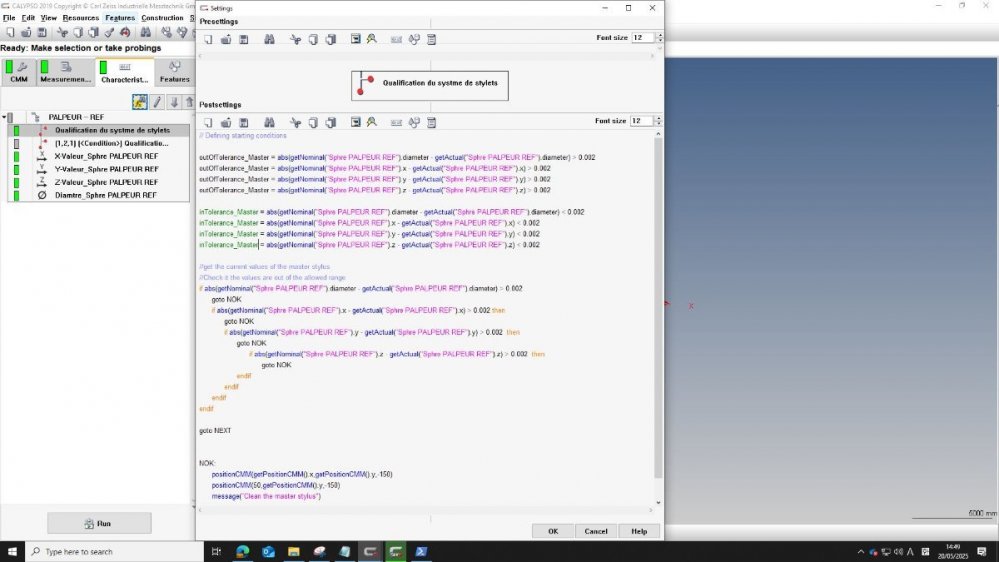Viewport: 999px width, 562px height.
Task: Toggle green status box of Diamtre_Sphre PALPEUR REF
Action: coord(16,195)
